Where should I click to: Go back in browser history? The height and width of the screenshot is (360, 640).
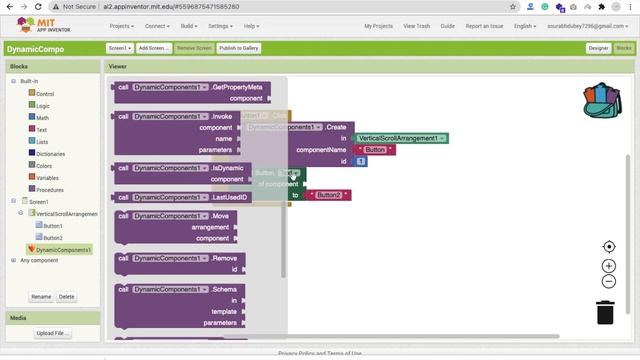coord(9,7)
